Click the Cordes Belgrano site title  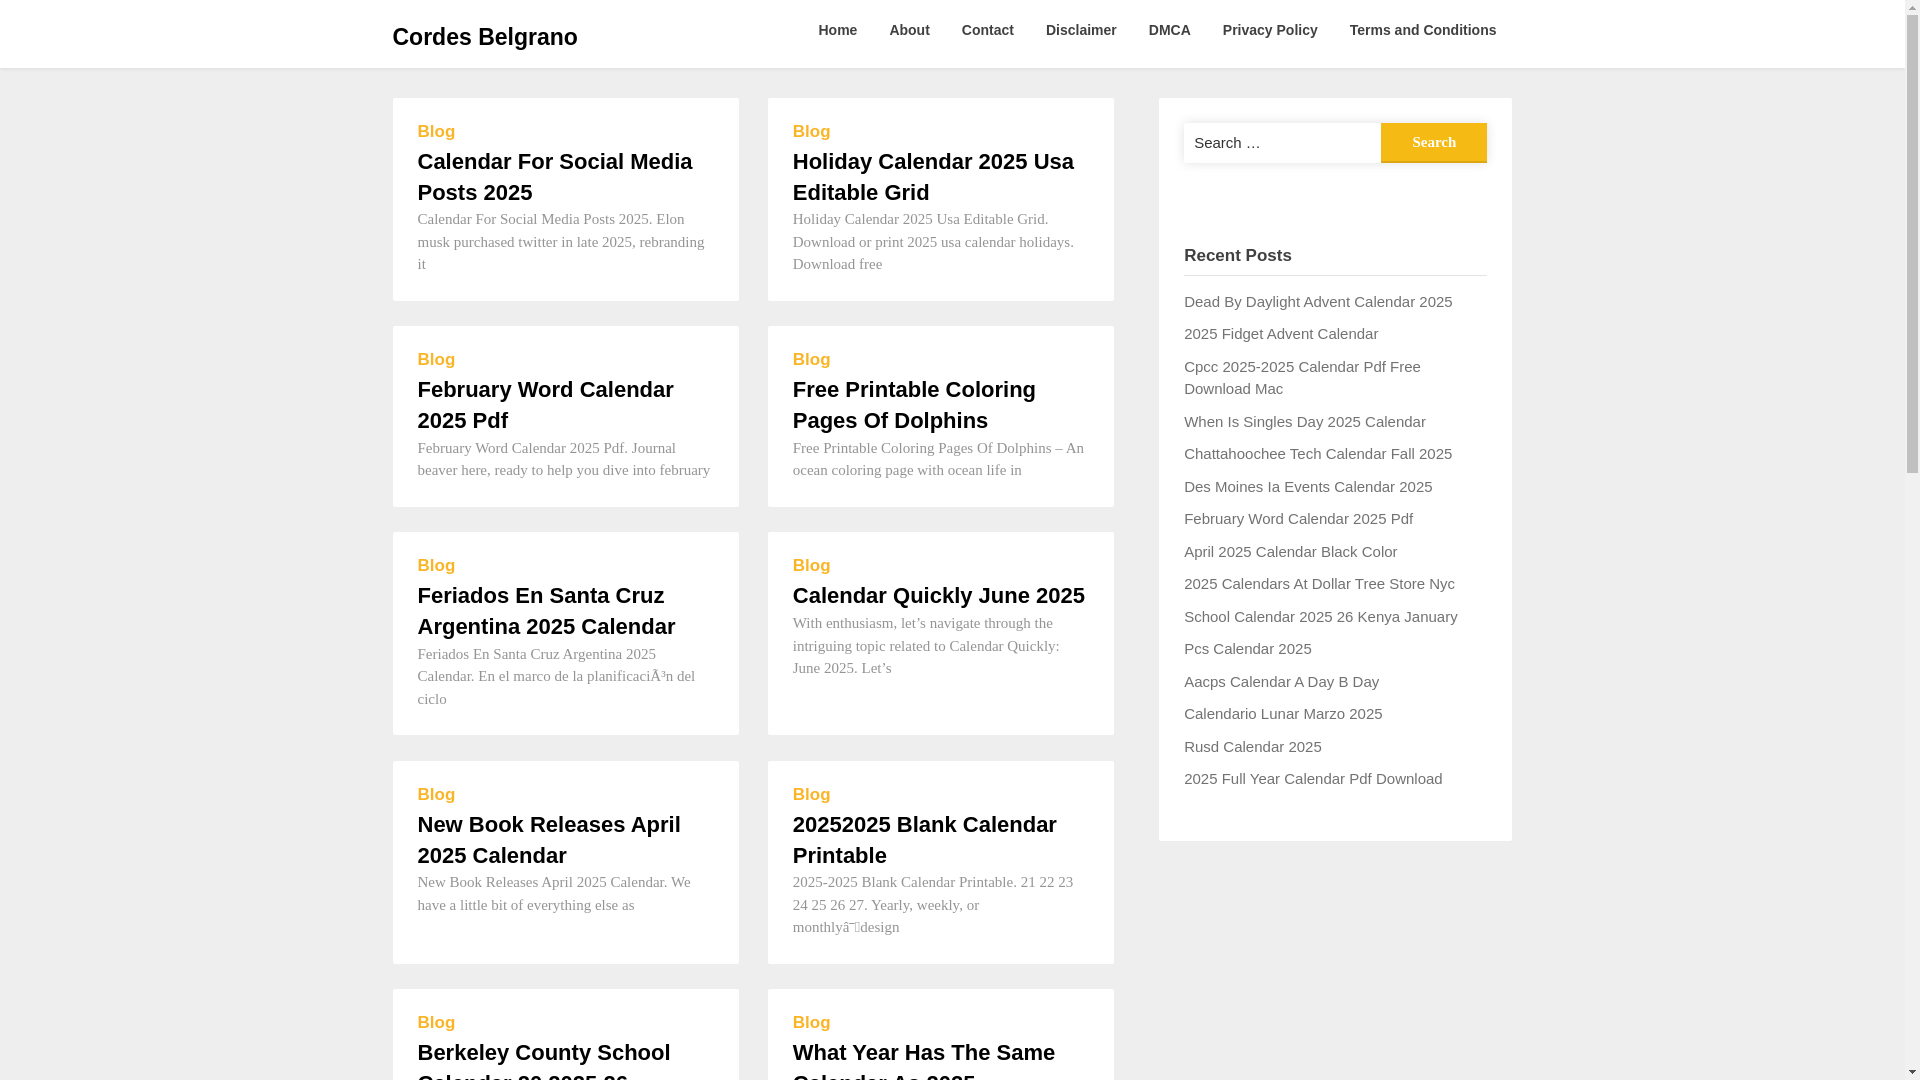[x=484, y=37]
